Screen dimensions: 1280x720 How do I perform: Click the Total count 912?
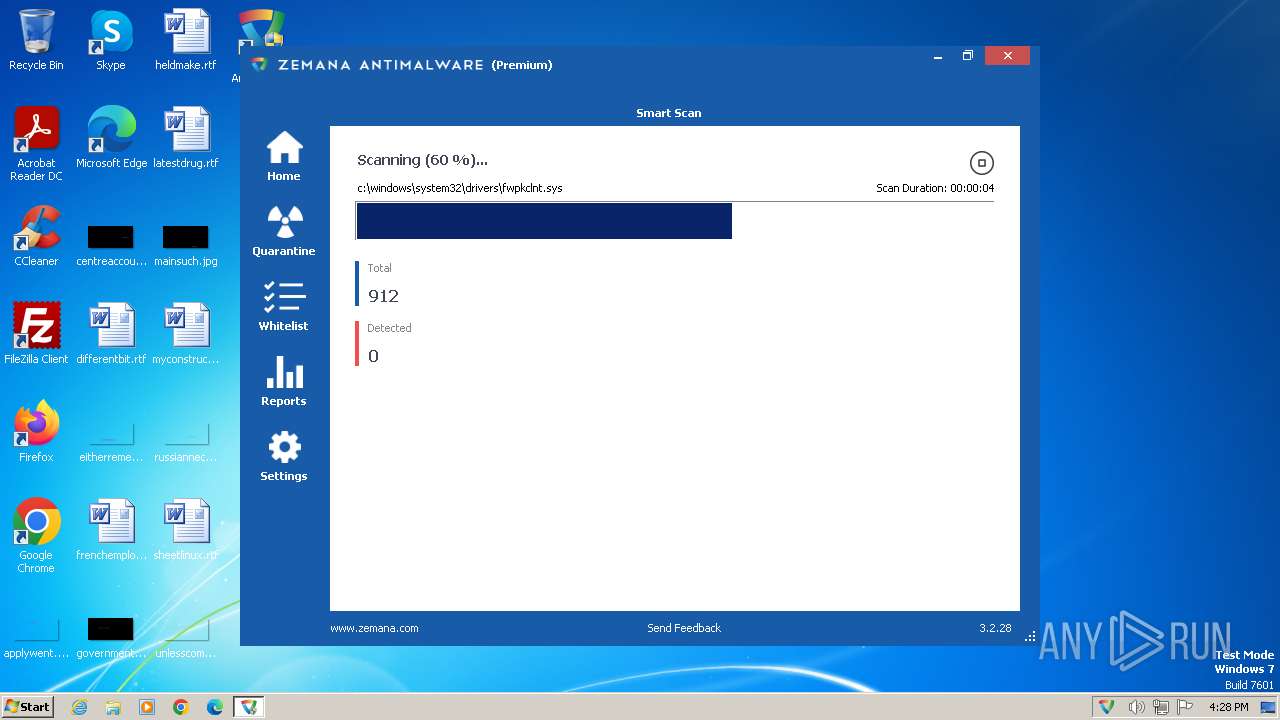click(383, 296)
